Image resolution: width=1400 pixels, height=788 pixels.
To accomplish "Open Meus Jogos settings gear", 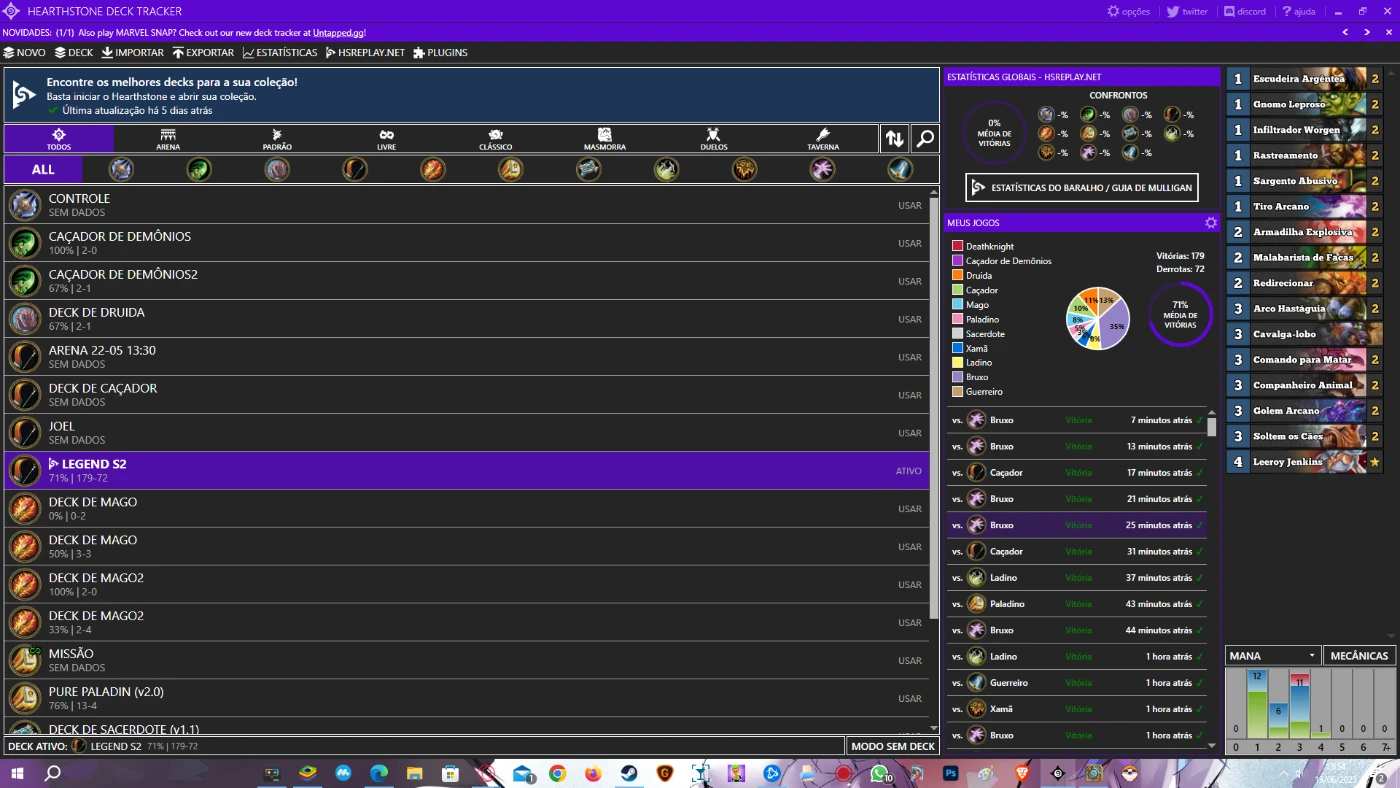I will pyautogui.click(x=1211, y=223).
